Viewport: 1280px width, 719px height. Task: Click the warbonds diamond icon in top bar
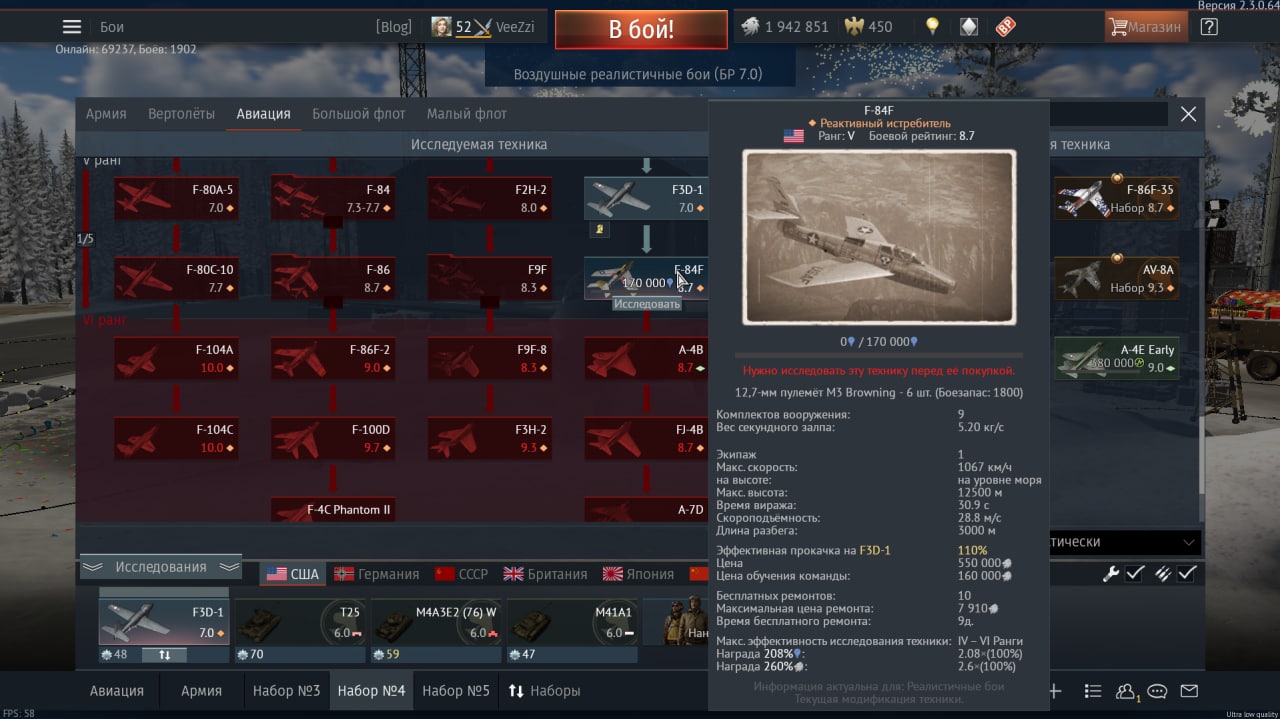tap(969, 27)
